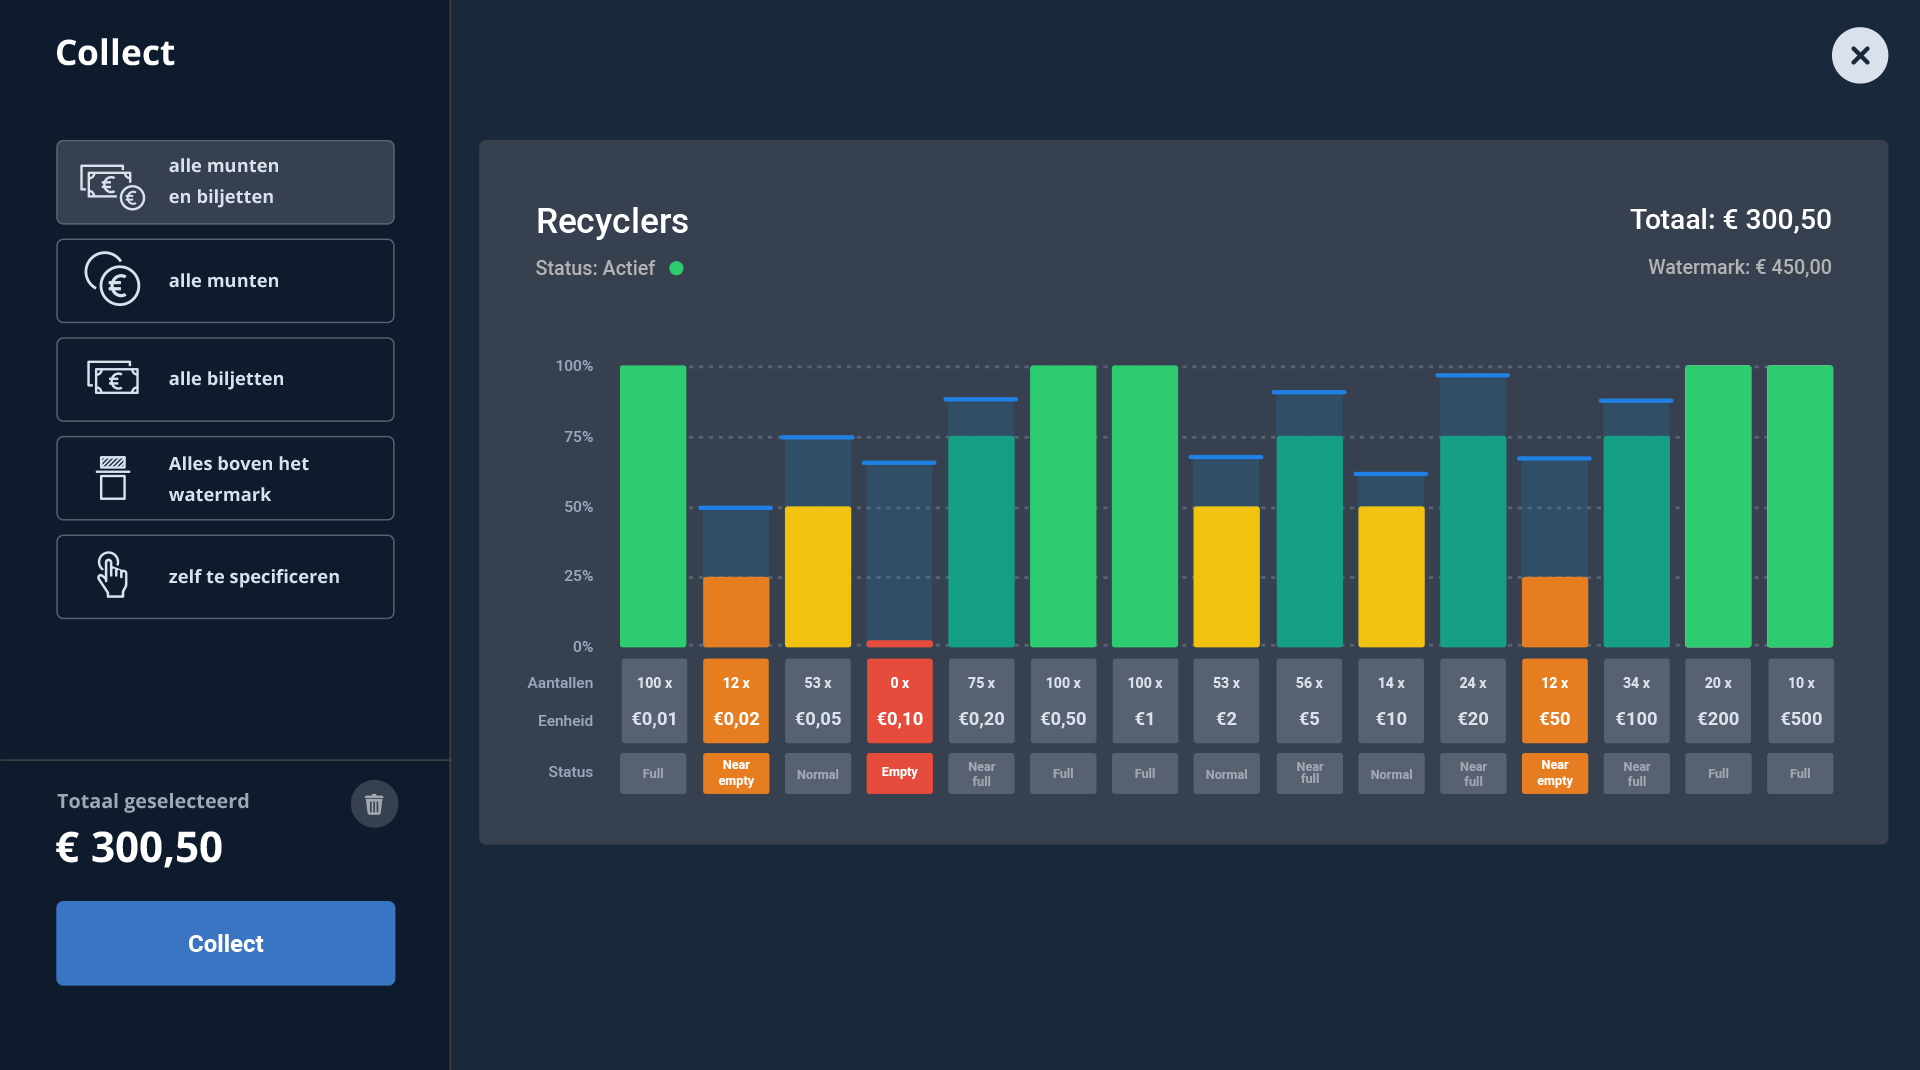Select the orange €0,02 denomination tile
The width and height of the screenshot is (1920, 1070).
click(x=735, y=701)
